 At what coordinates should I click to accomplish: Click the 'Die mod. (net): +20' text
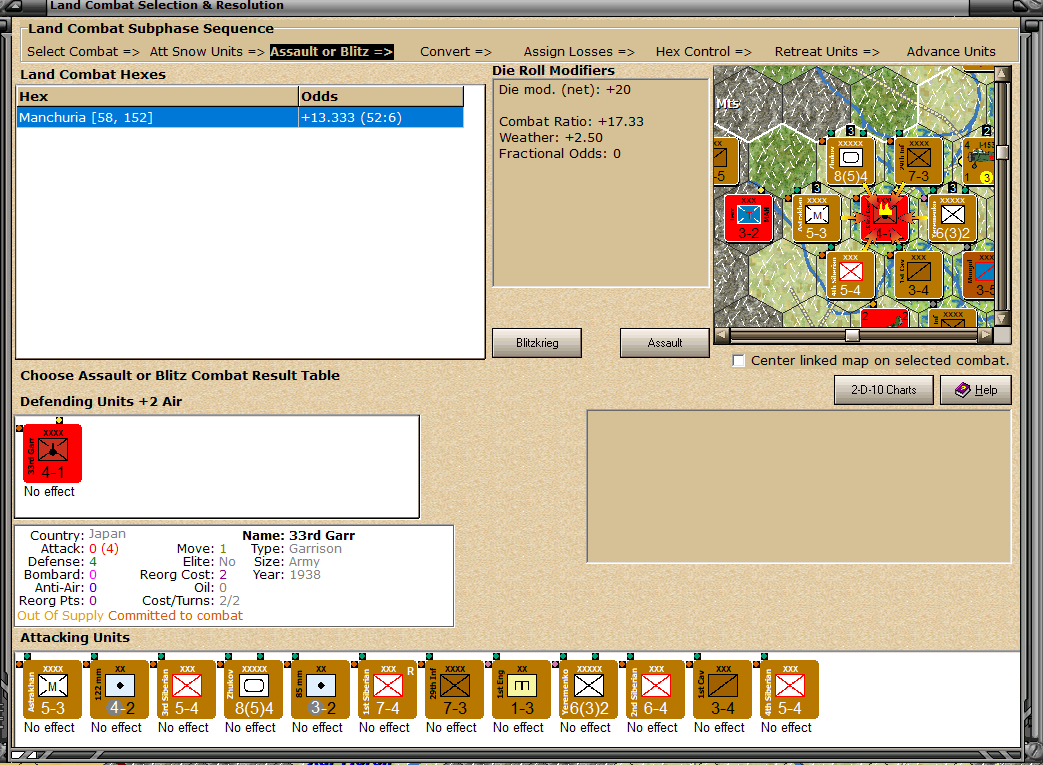pyautogui.click(x=565, y=90)
